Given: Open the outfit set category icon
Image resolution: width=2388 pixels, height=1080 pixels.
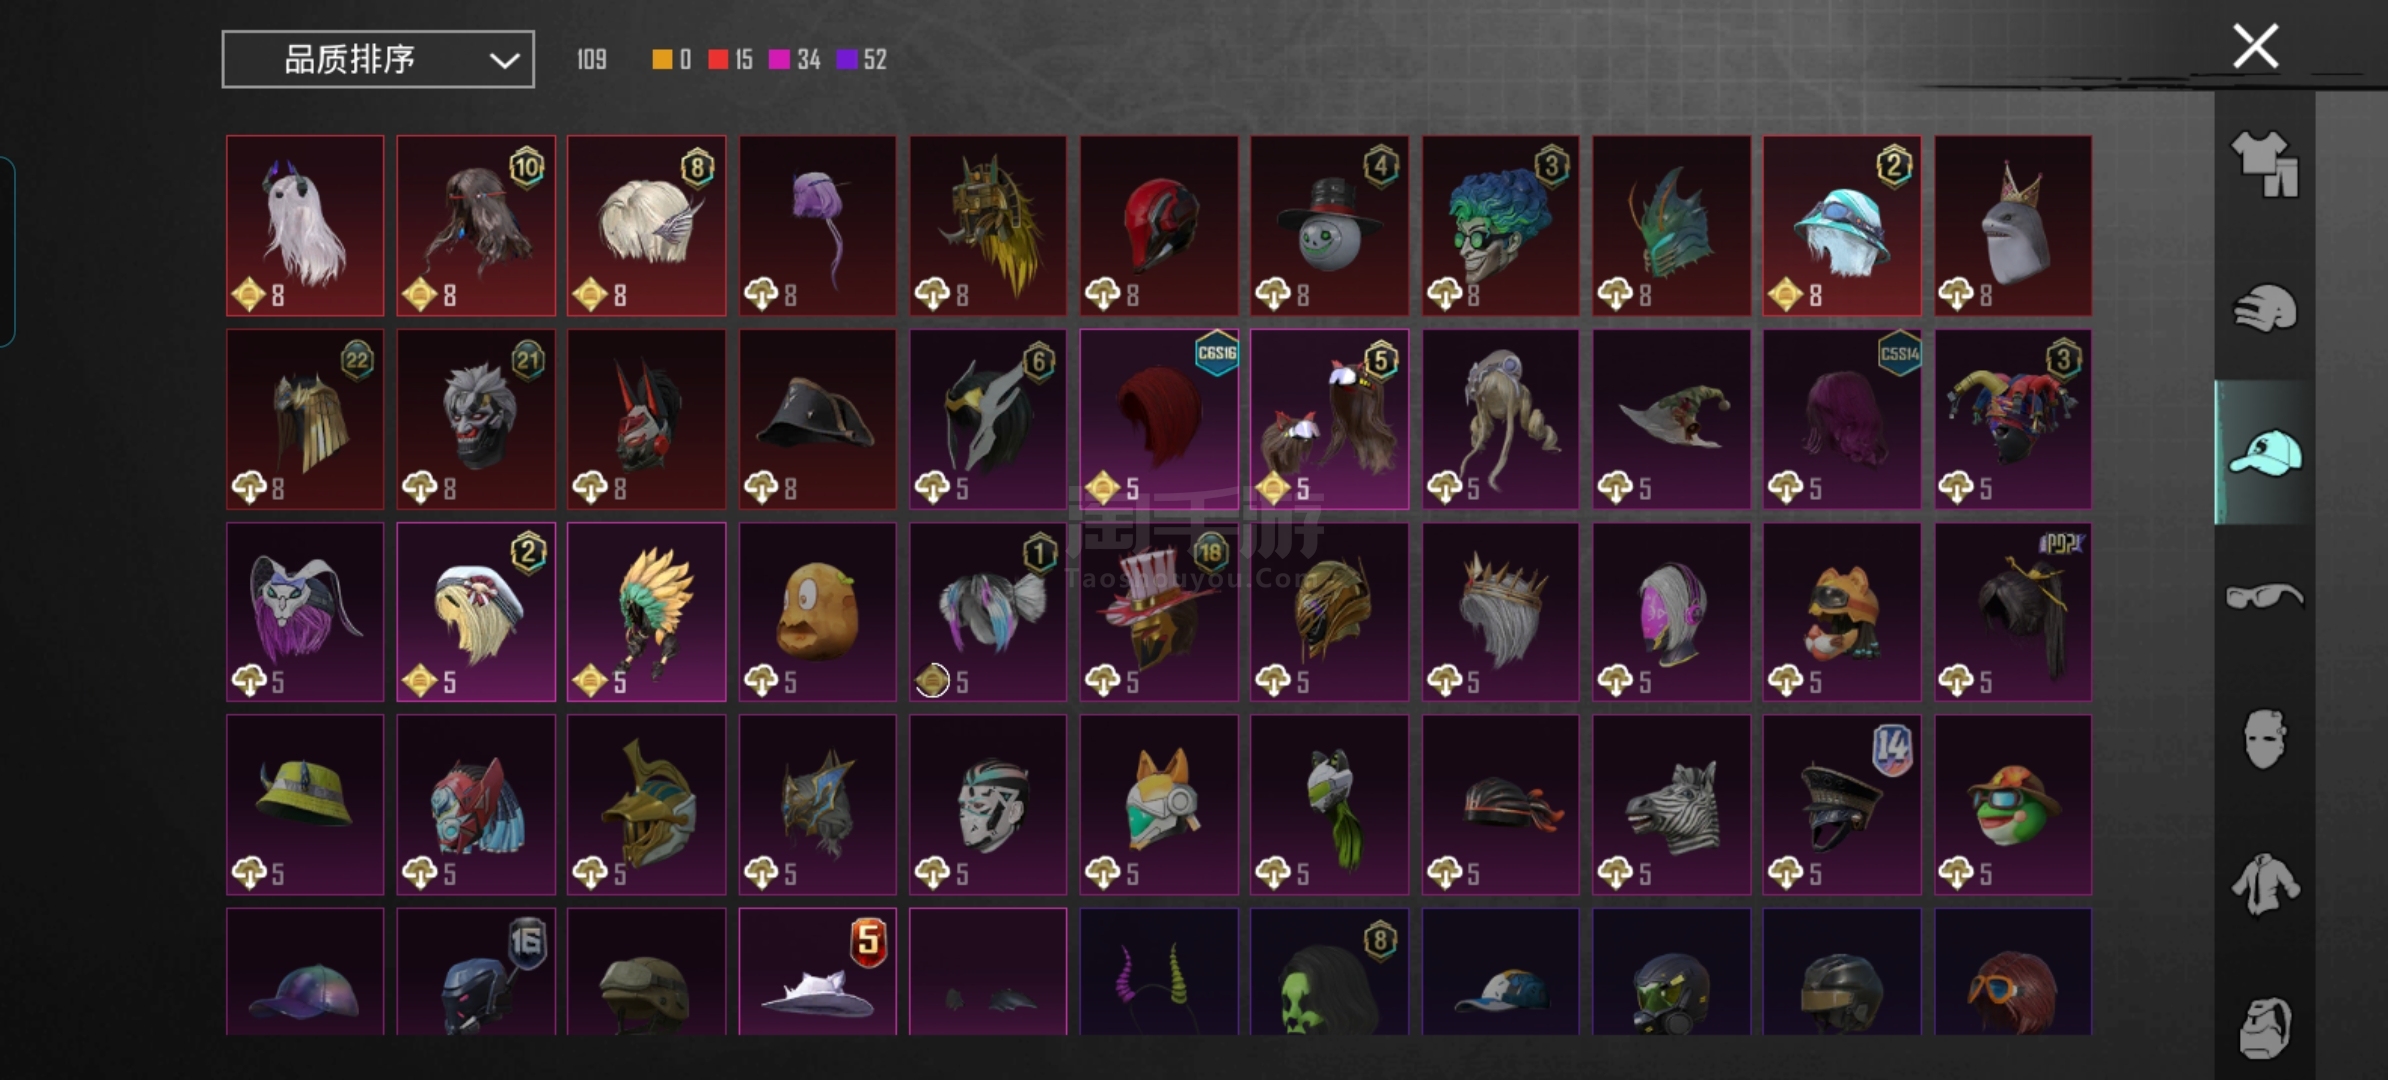Looking at the screenshot, I should 2265,164.
